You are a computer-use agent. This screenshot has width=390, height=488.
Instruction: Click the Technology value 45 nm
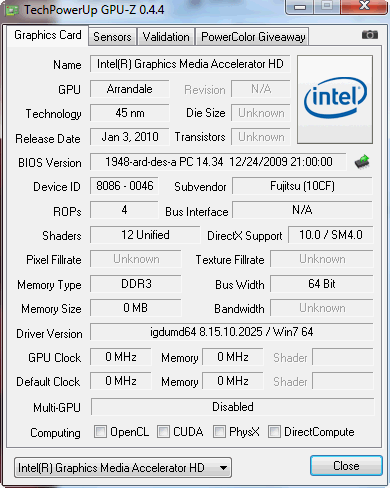(x=129, y=113)
